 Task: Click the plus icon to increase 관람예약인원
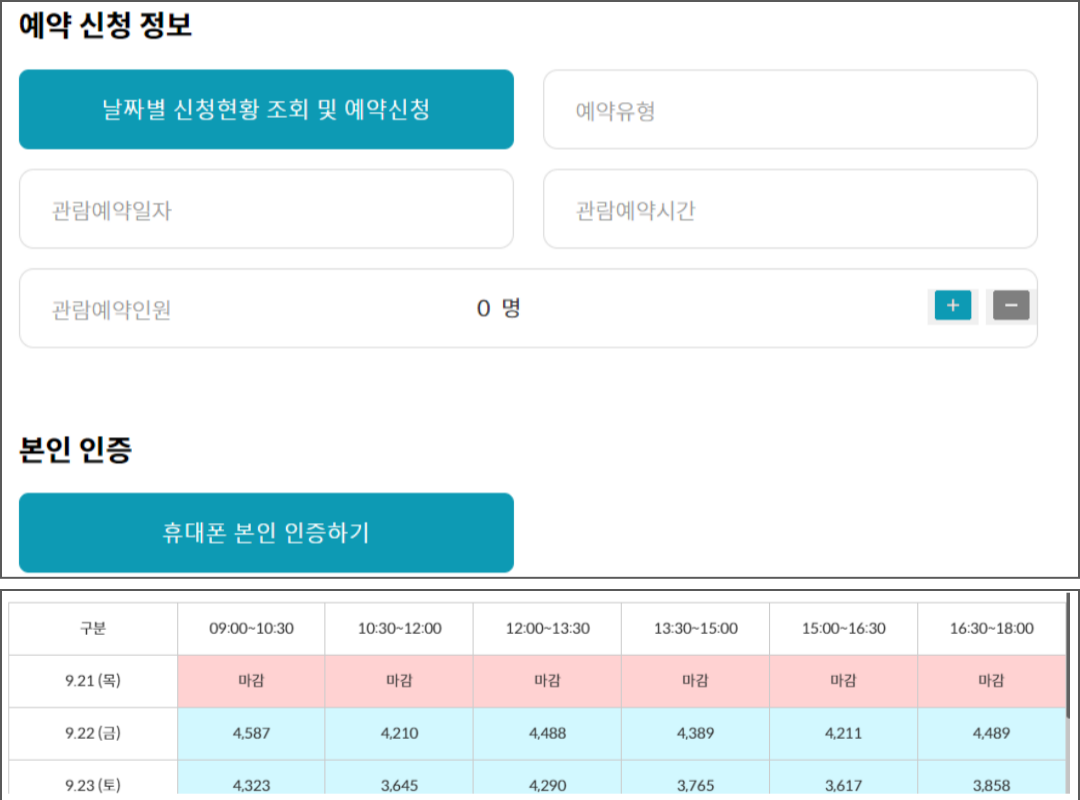[x=952, y=306]
